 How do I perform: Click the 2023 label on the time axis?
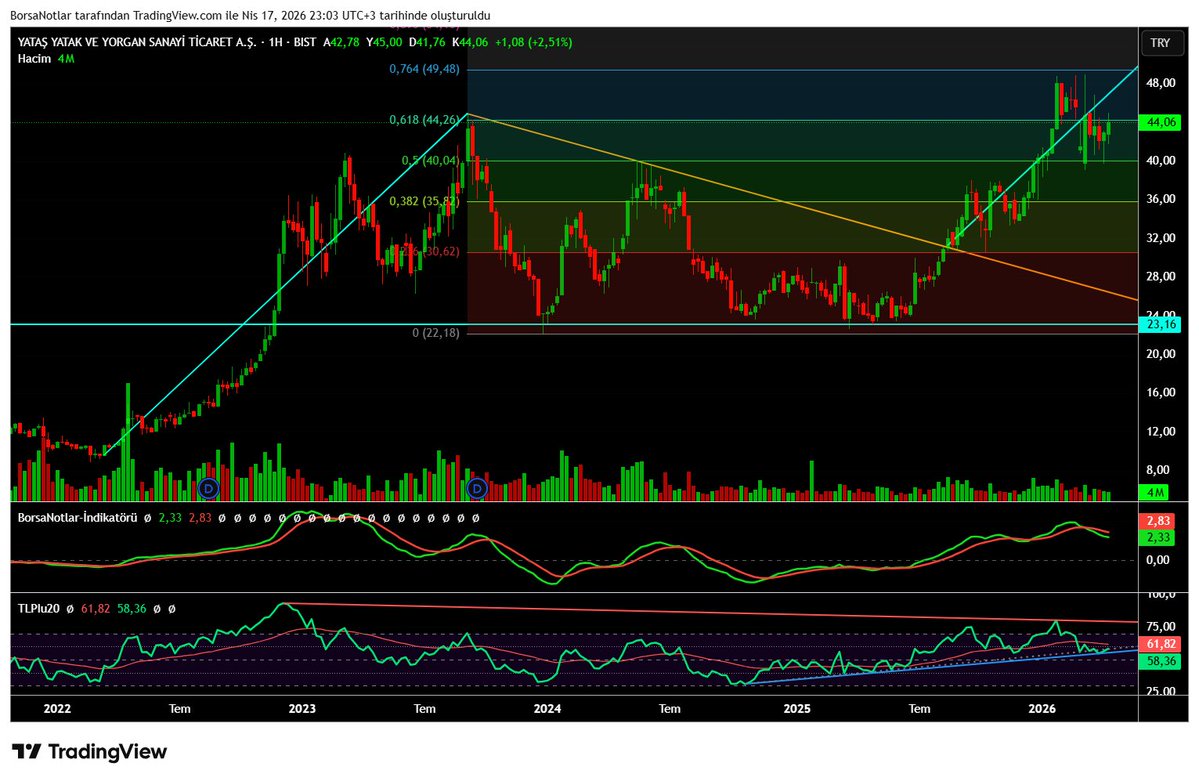(x=302, y=708)
